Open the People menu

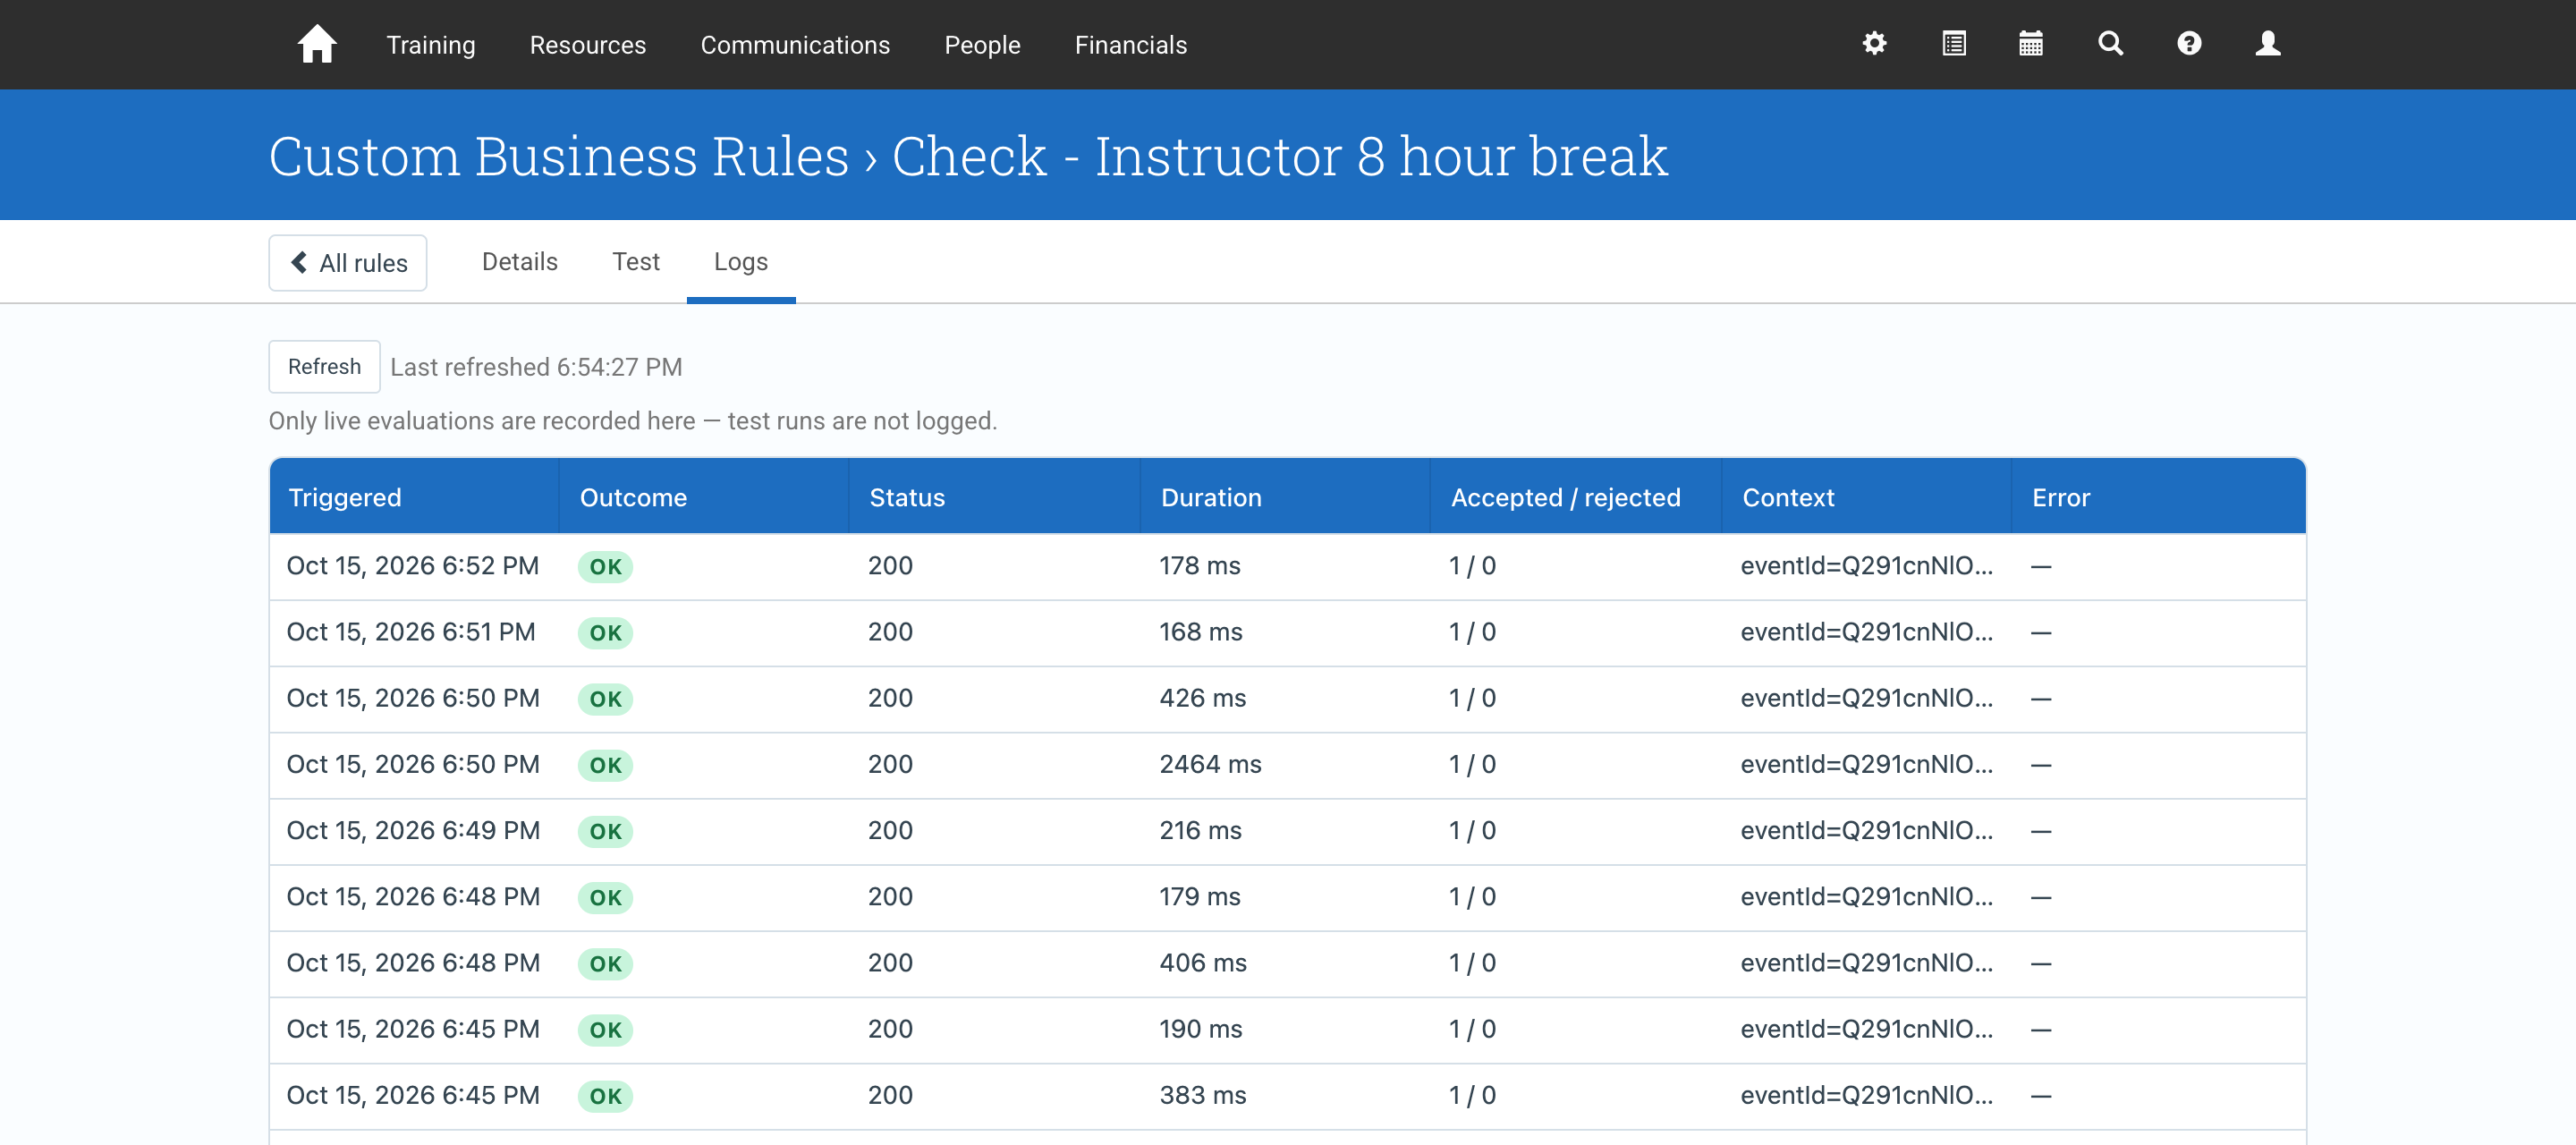(982, 45)
